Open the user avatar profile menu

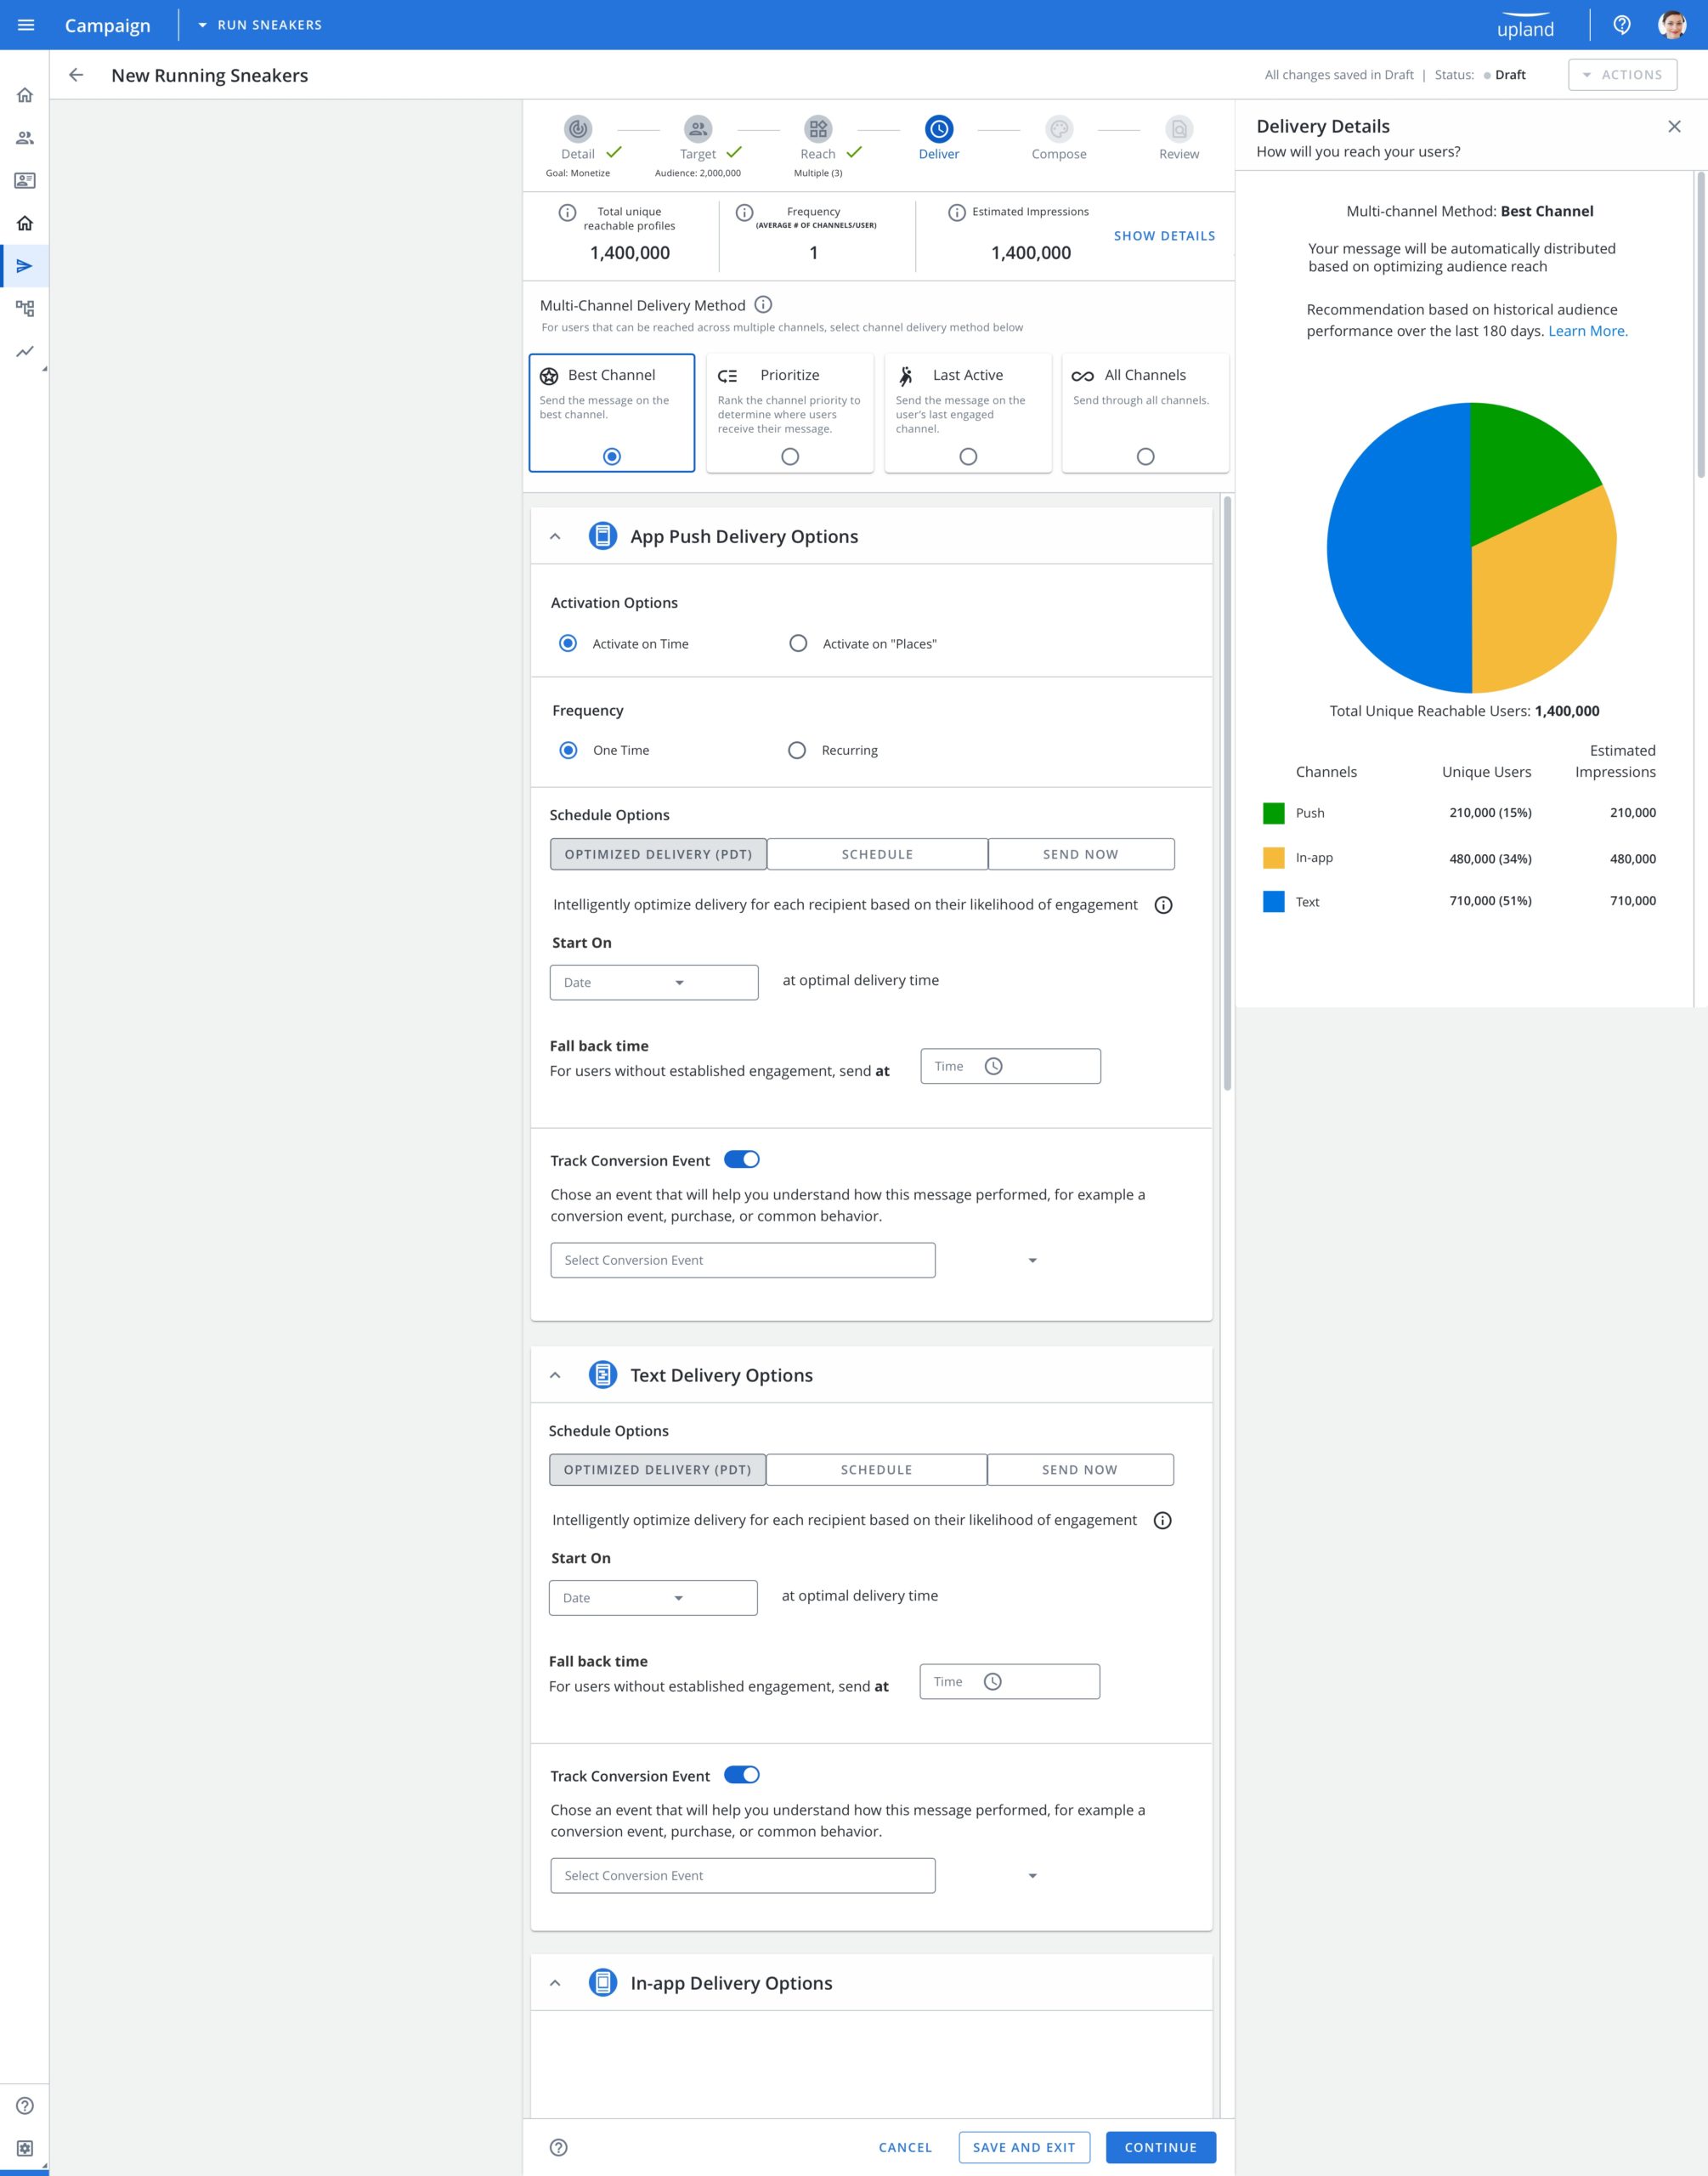point(1672,25)
